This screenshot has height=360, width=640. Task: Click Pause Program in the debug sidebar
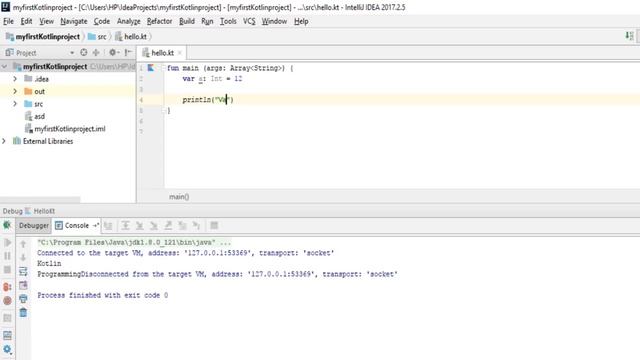click(x=7, y=256)
